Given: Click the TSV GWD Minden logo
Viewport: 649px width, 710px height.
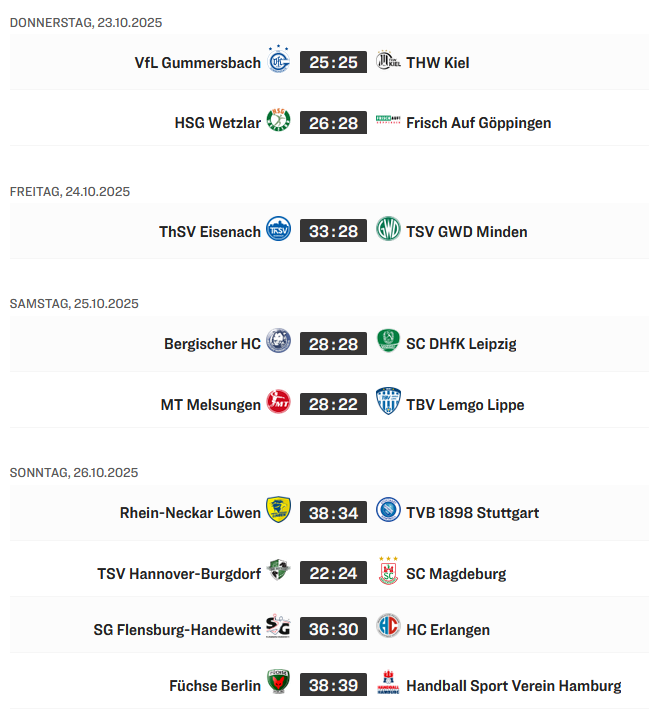Looking at the screenshot, I should tap(388, 230).
